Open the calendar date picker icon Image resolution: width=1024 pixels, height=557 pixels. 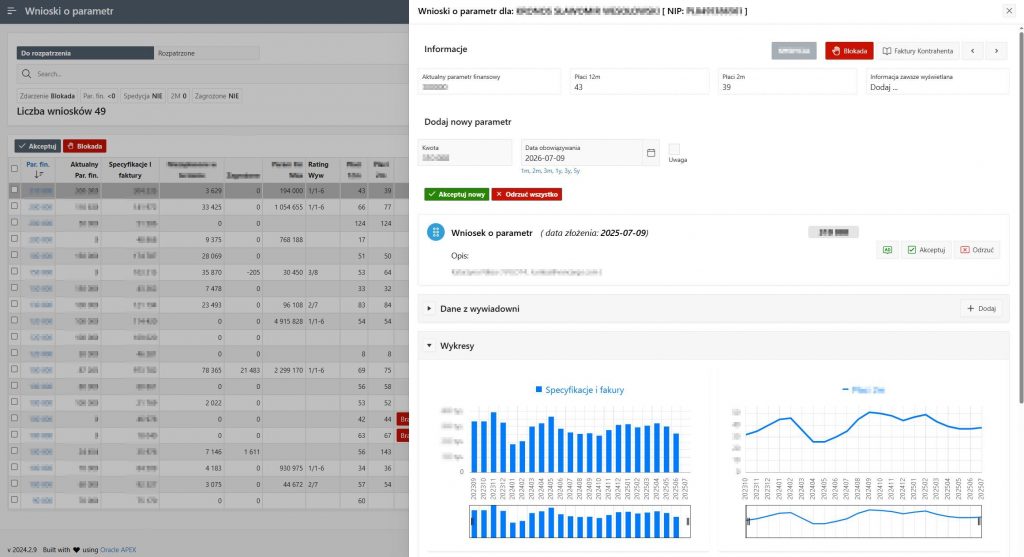pos(650,153)
